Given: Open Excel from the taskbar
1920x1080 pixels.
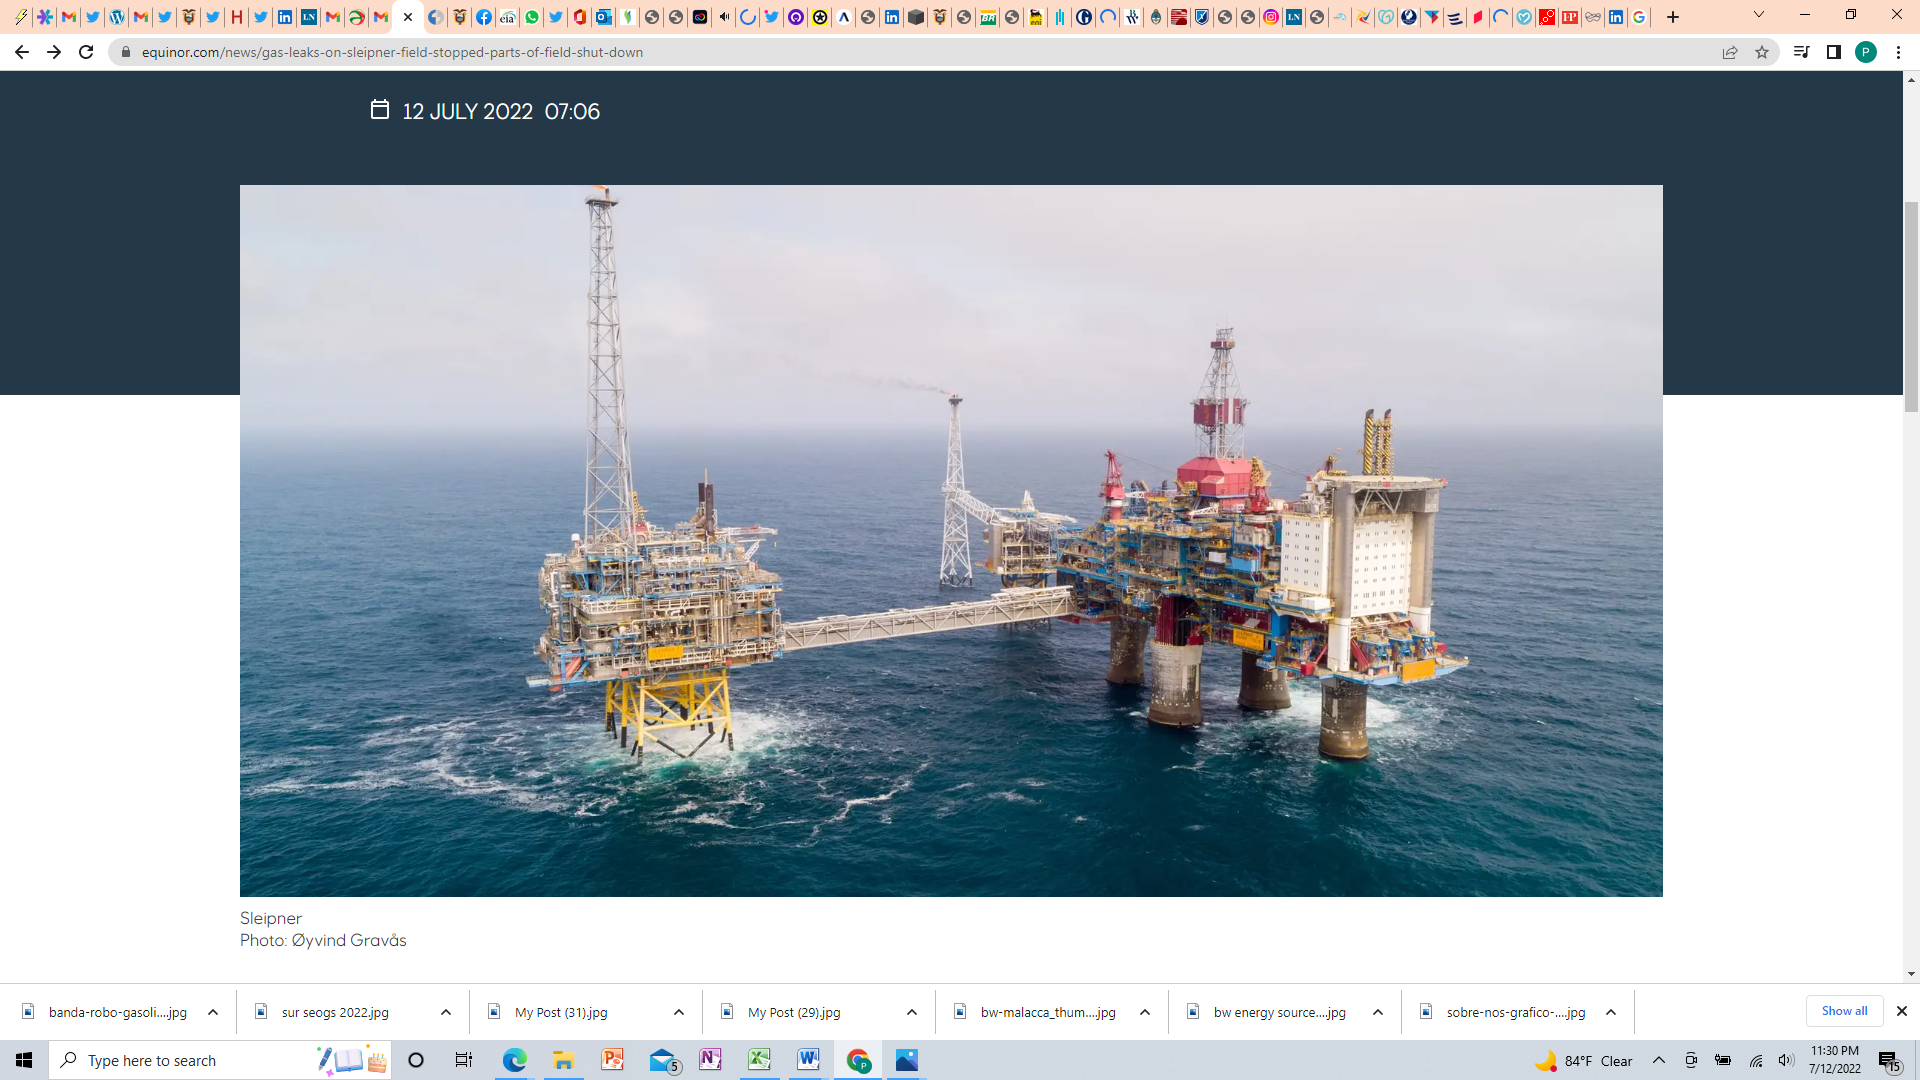Looking at the screenshot, I should [759, 1060].
